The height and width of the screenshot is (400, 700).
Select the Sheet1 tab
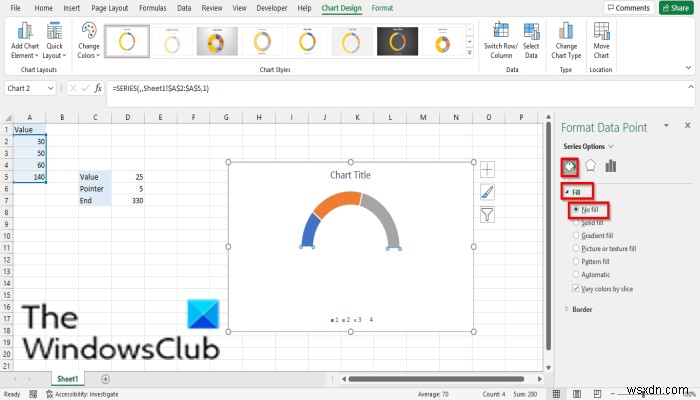[67, 379]
